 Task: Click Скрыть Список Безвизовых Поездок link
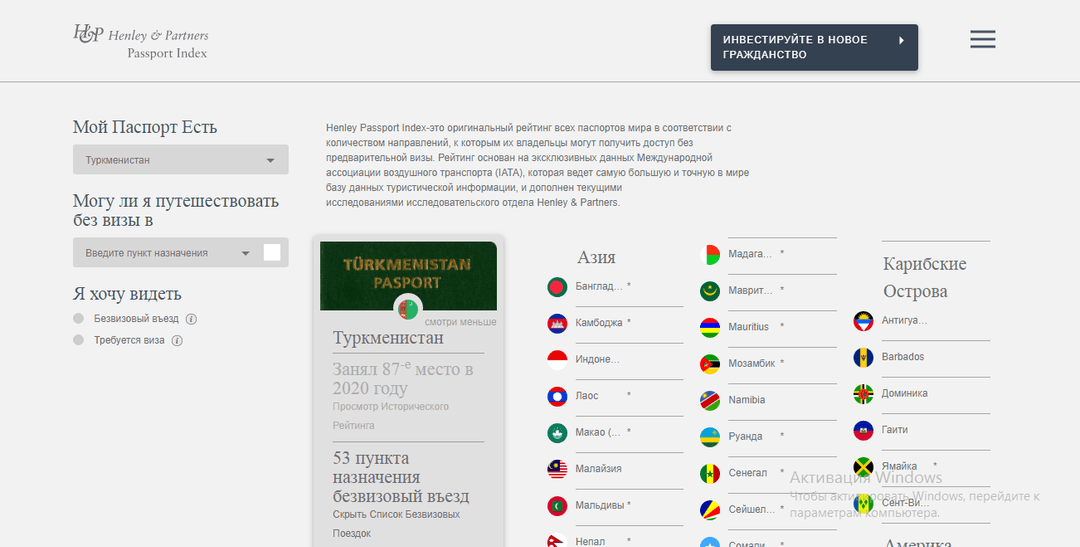click(x=396, y=524)
